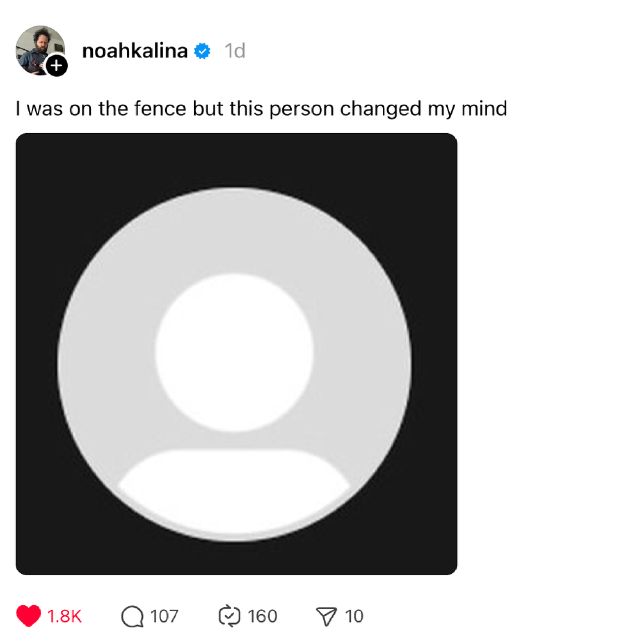Click the blue verified checkmark badge
640x643 pixels.
pyautogui.click(x=202, y=51)
